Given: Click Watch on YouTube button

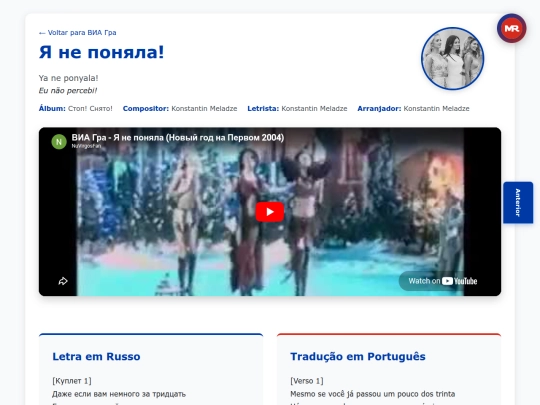Looking at the screenshot, I should click(443, 281).
